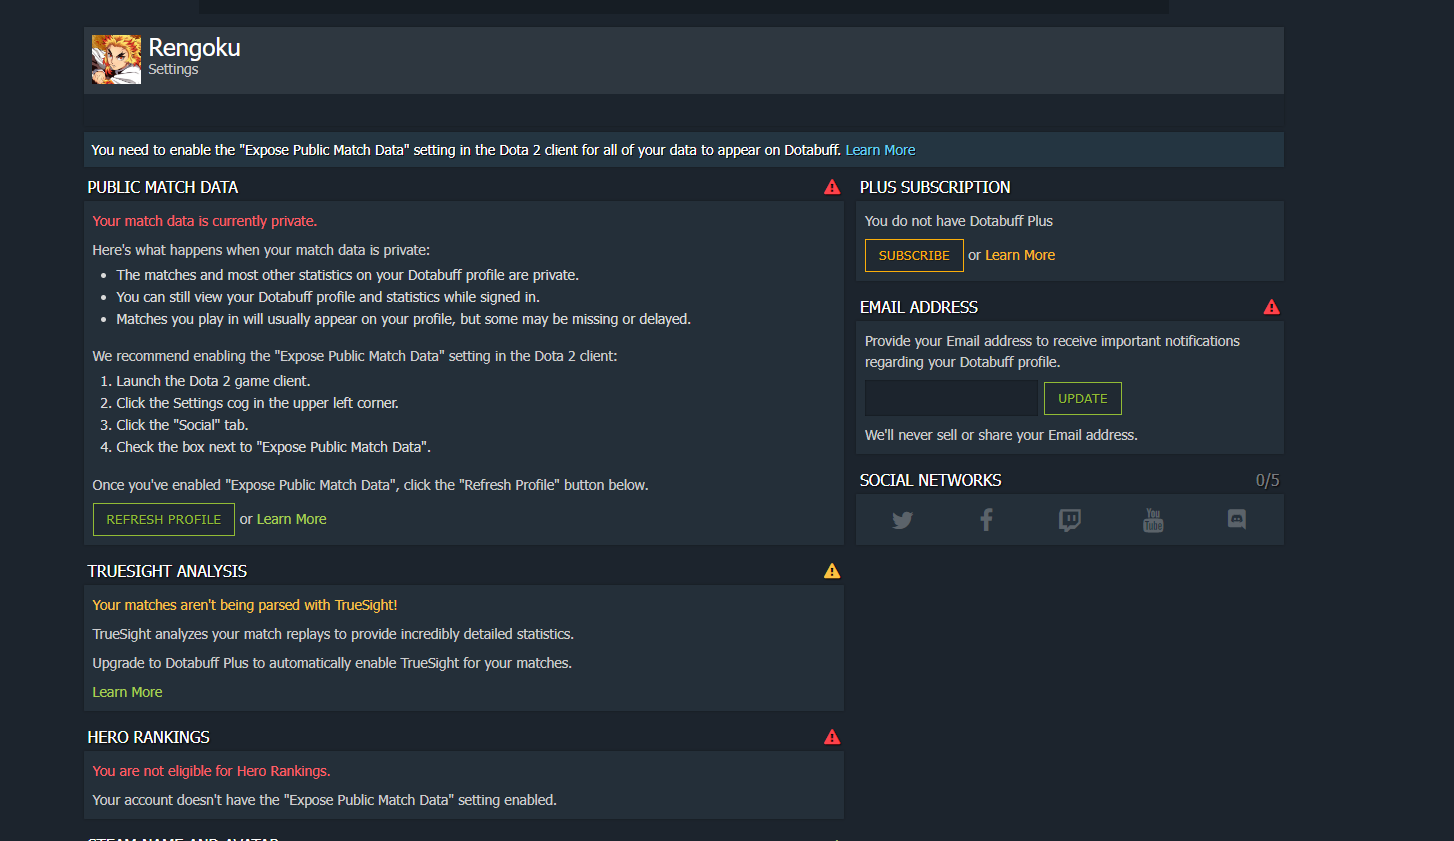This screenshot has height=841, width=1454.
Task: Click inside the email address input field
Action: 950,398
